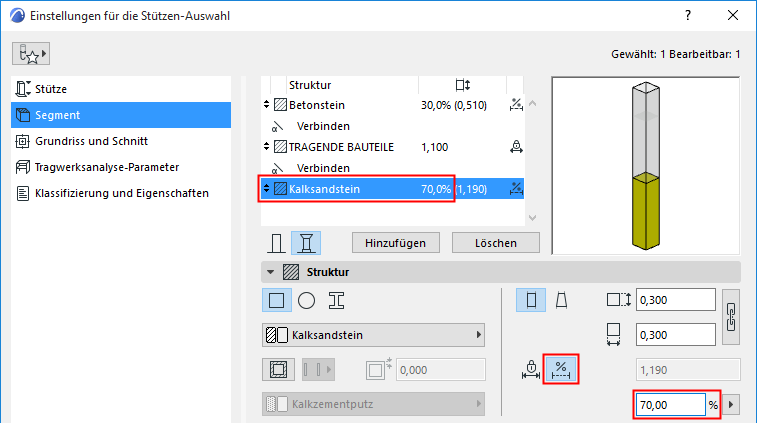Click the Hinzufügen button
Image resolution: width=757 pixels, height=423 pixels.
pos(395,242)
